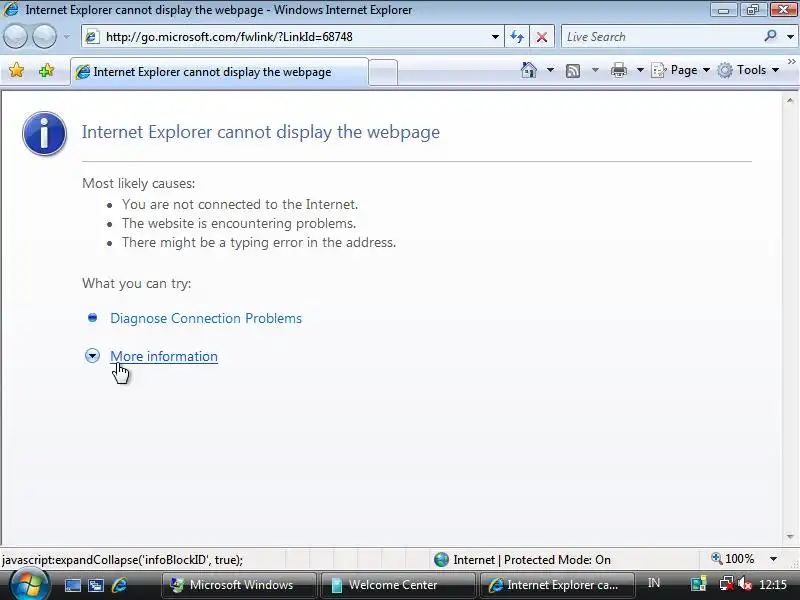Switch to Welcome Center taskbar button
This screenshot has height=600, width=800.
(398, 585)
